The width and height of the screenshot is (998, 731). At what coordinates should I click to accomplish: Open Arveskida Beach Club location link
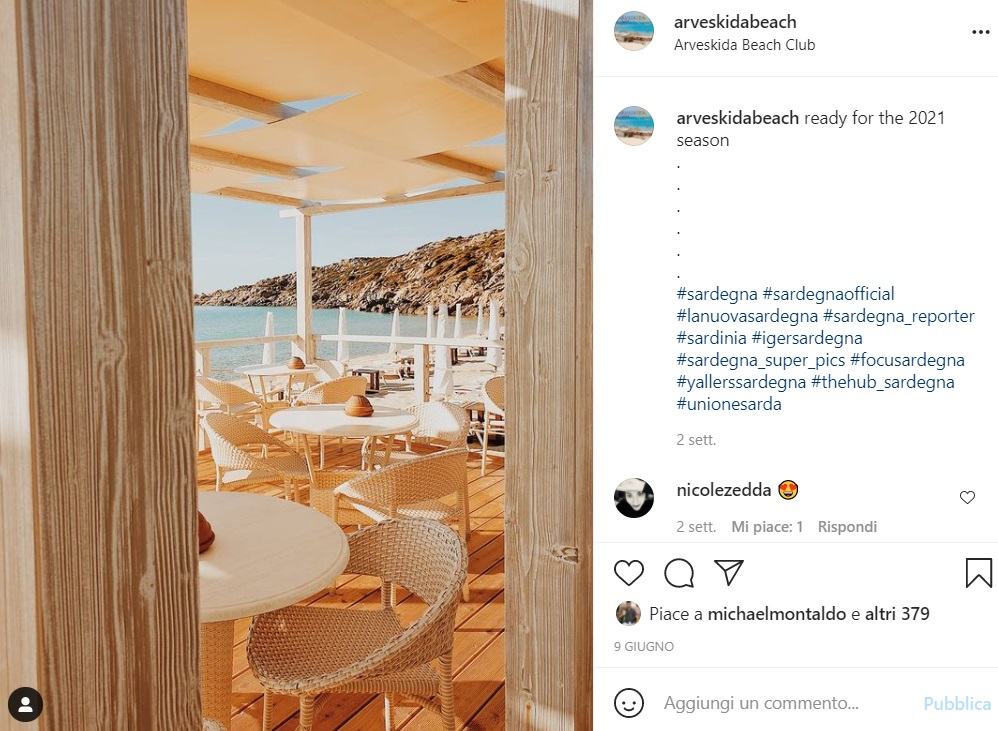(744, 45)
